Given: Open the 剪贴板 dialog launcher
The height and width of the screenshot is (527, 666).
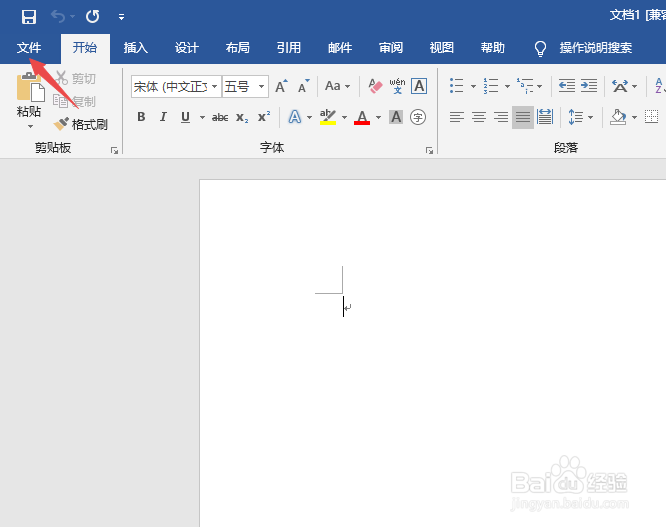Looking at the screenshot, I should point(114,150).
